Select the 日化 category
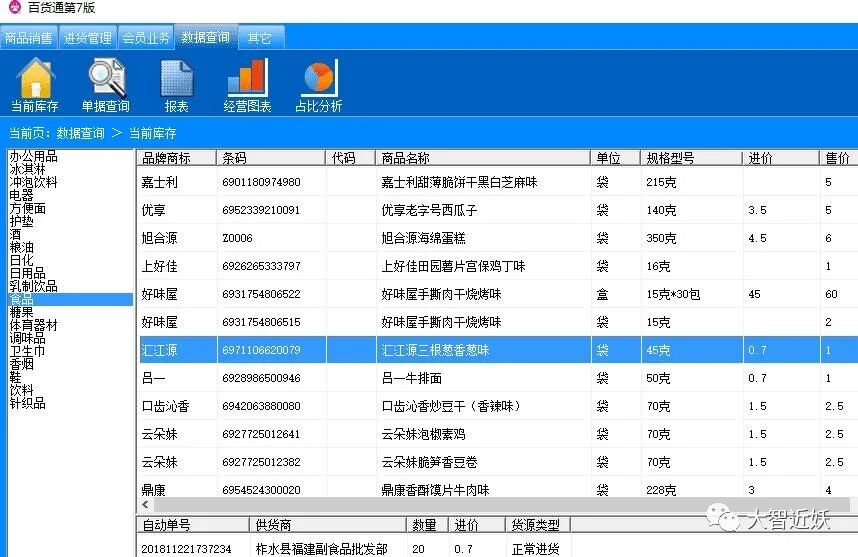The width and height of the screenshot is (858, 557). tap(21, 260)
